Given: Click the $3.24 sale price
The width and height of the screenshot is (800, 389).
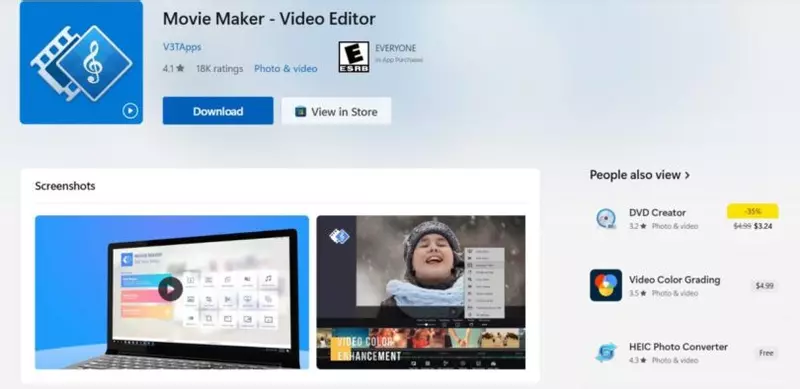Looking at the screenshot, I should [x=763, y=226].
